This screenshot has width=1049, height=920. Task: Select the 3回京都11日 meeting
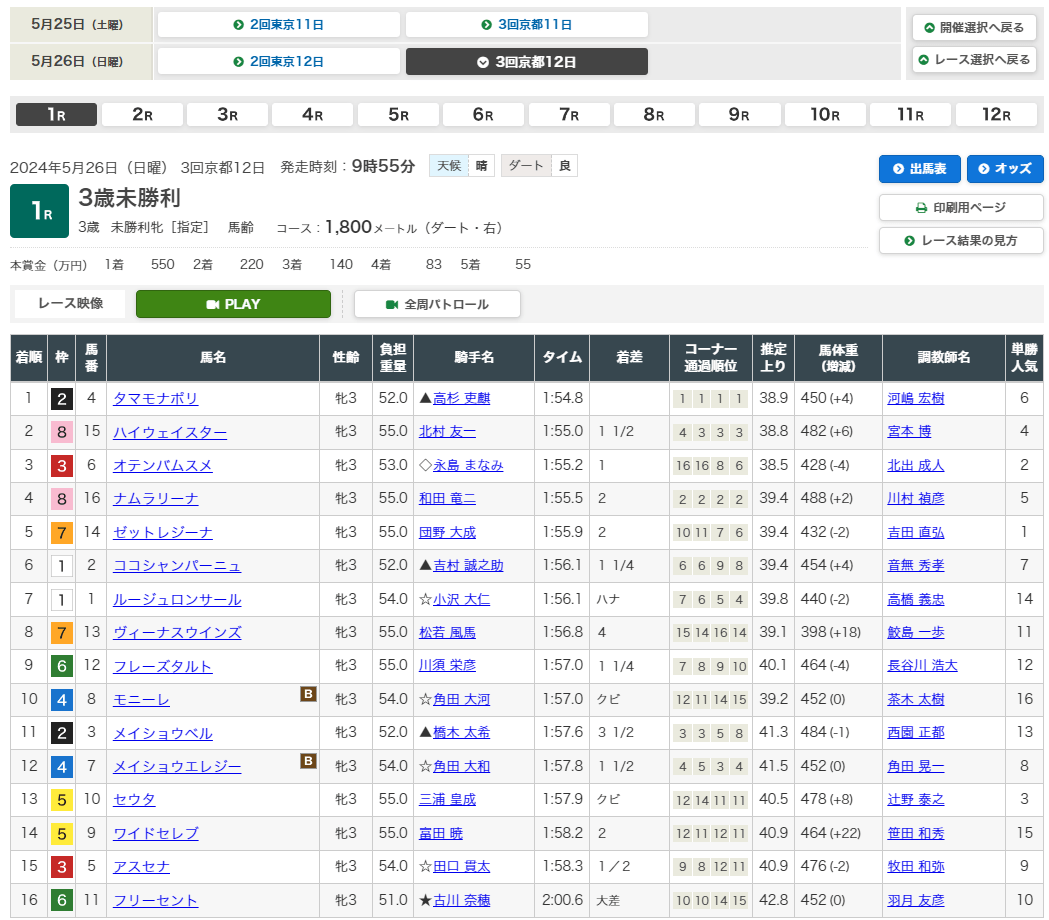(526, 25)
